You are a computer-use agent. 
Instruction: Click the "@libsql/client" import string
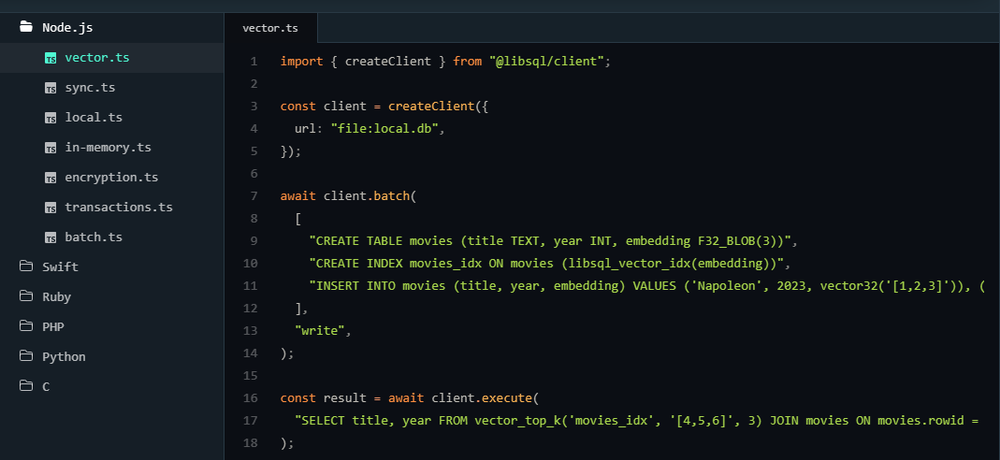547,61
